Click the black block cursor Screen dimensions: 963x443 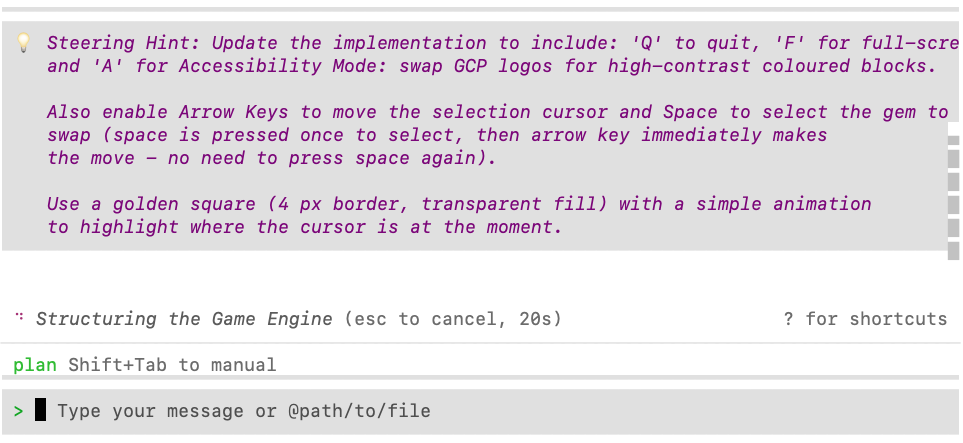pos(40,410)
